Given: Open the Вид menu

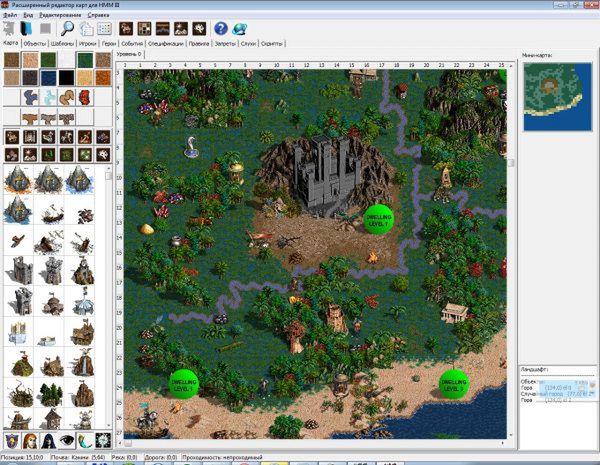Looking at the screenshot, I should pos(28,15).
